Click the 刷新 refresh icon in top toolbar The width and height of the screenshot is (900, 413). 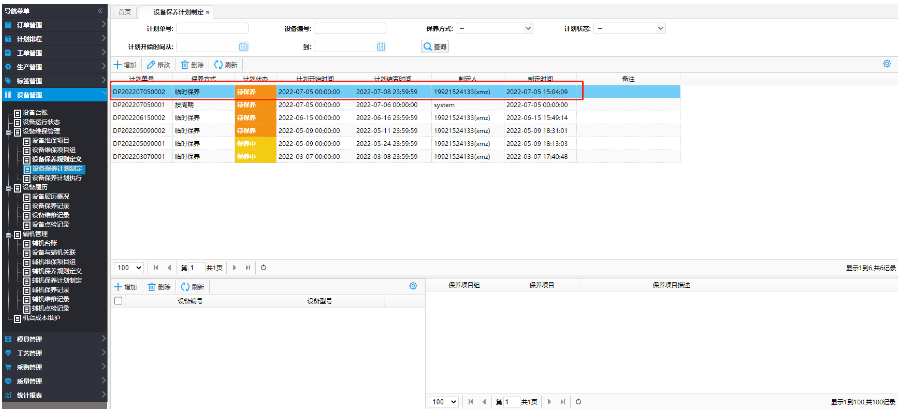click(x=218, y=64)
